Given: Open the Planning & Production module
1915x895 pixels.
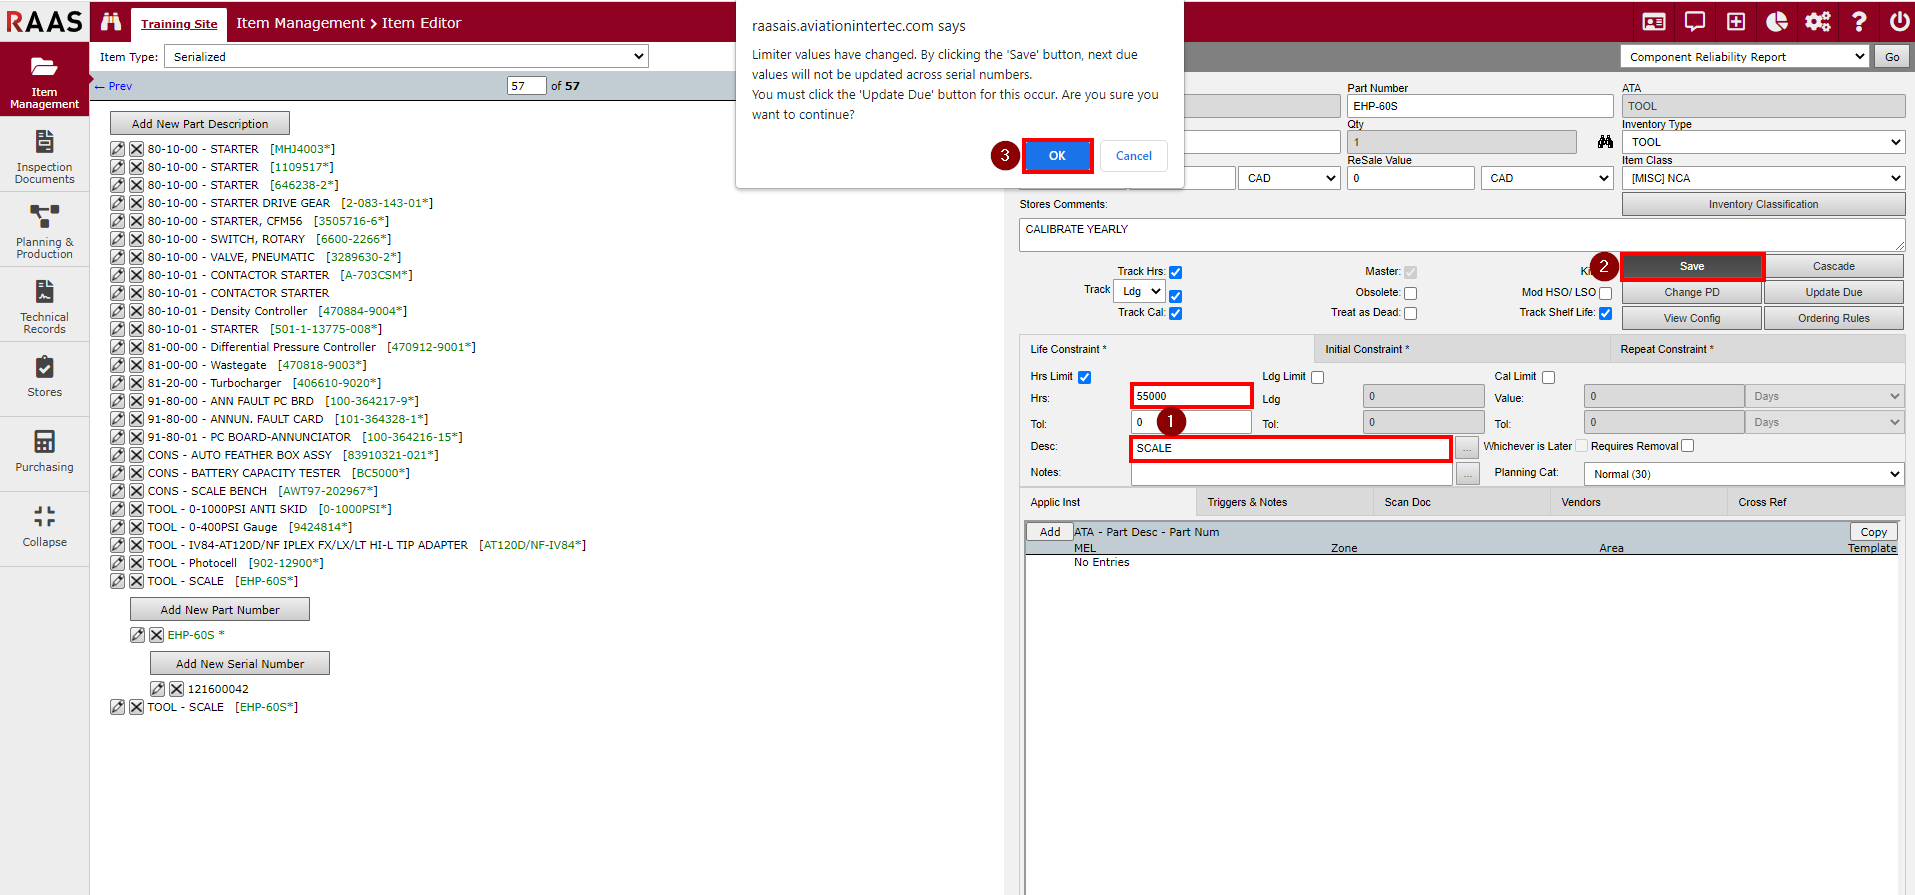Looking at the screenshot, I should [44, 230].
